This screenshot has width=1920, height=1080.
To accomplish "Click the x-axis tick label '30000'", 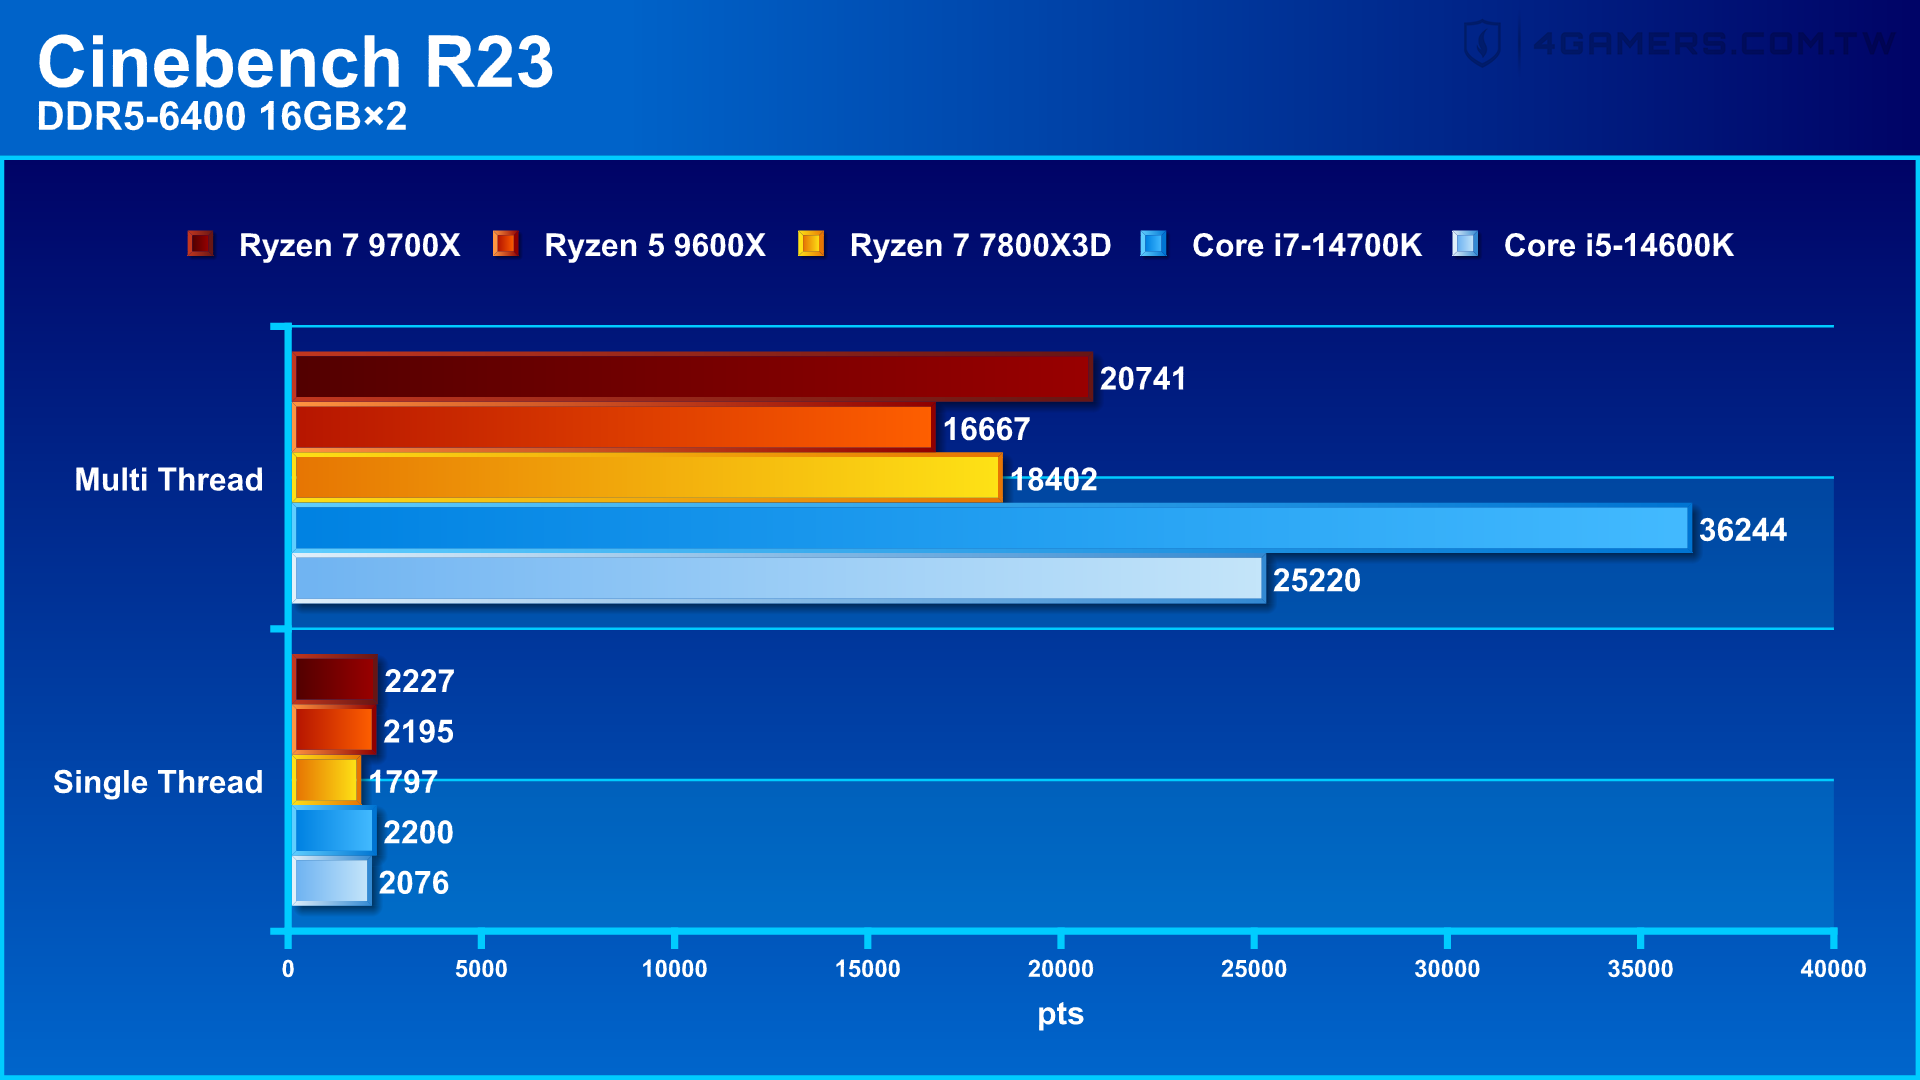I will [1447, 969].
